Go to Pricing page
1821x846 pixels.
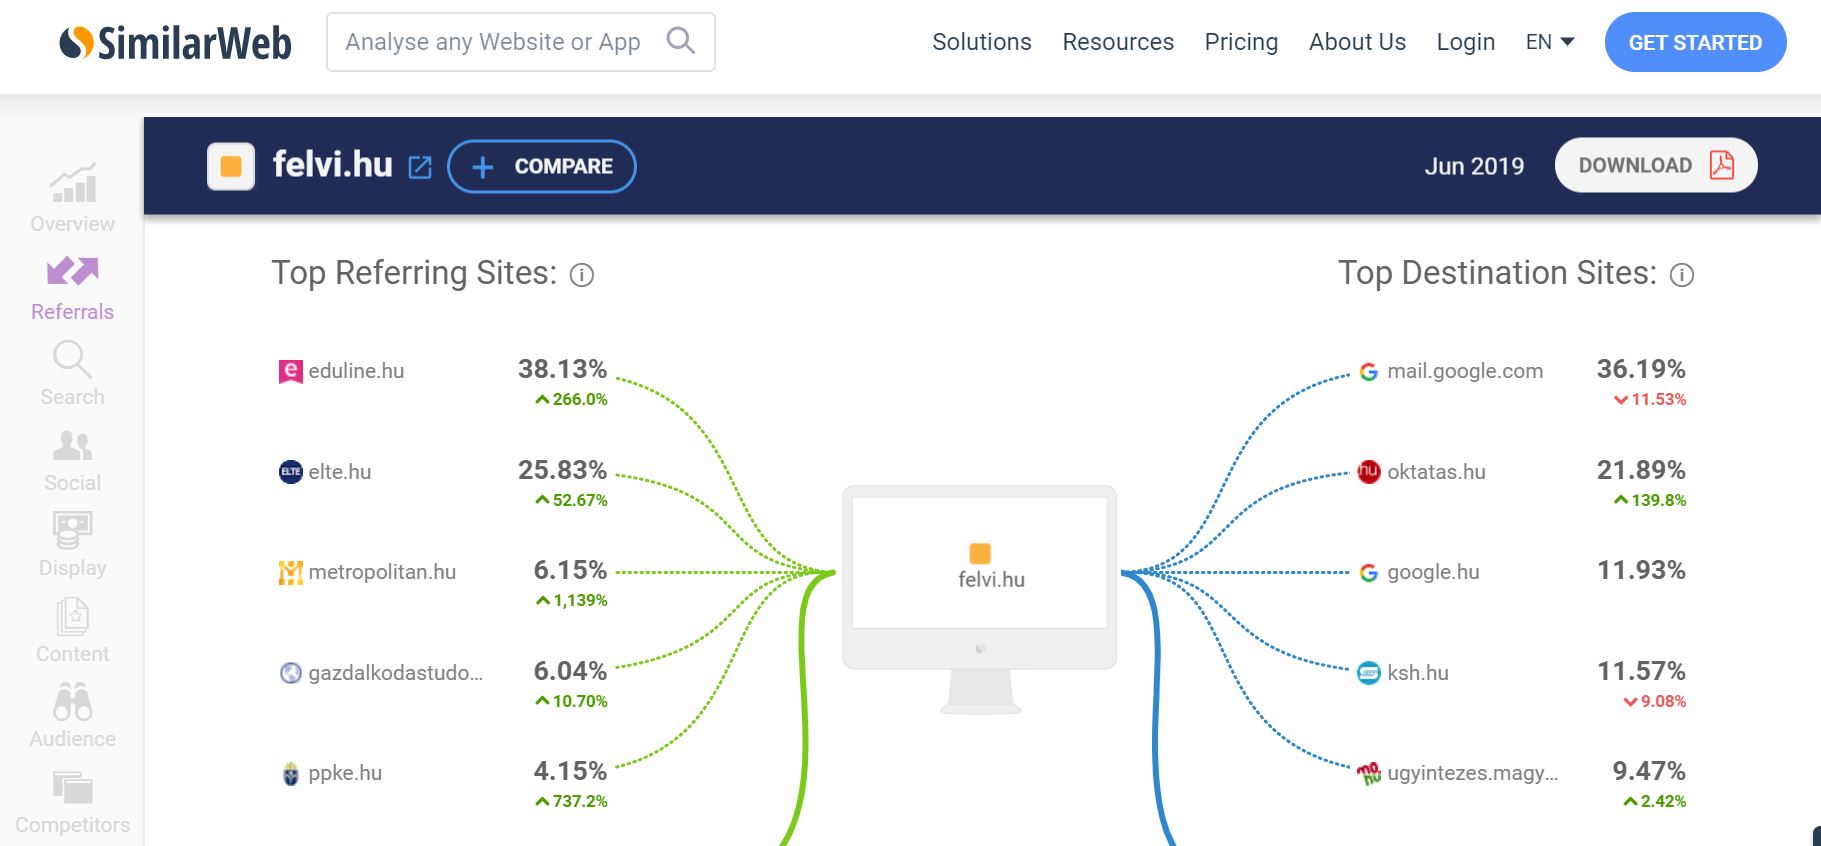tap(1241, 42)
